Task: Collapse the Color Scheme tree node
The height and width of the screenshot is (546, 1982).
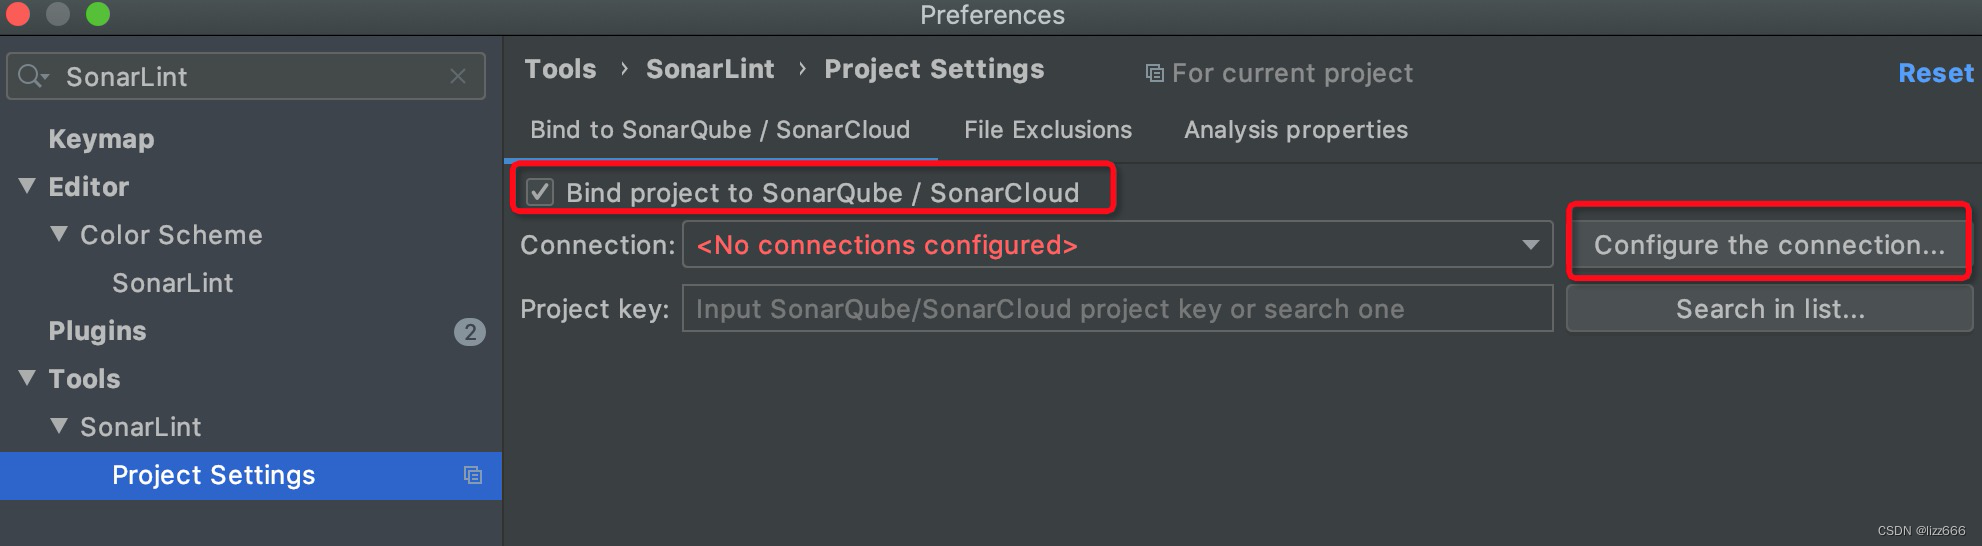Action: [x=59, y=234]
